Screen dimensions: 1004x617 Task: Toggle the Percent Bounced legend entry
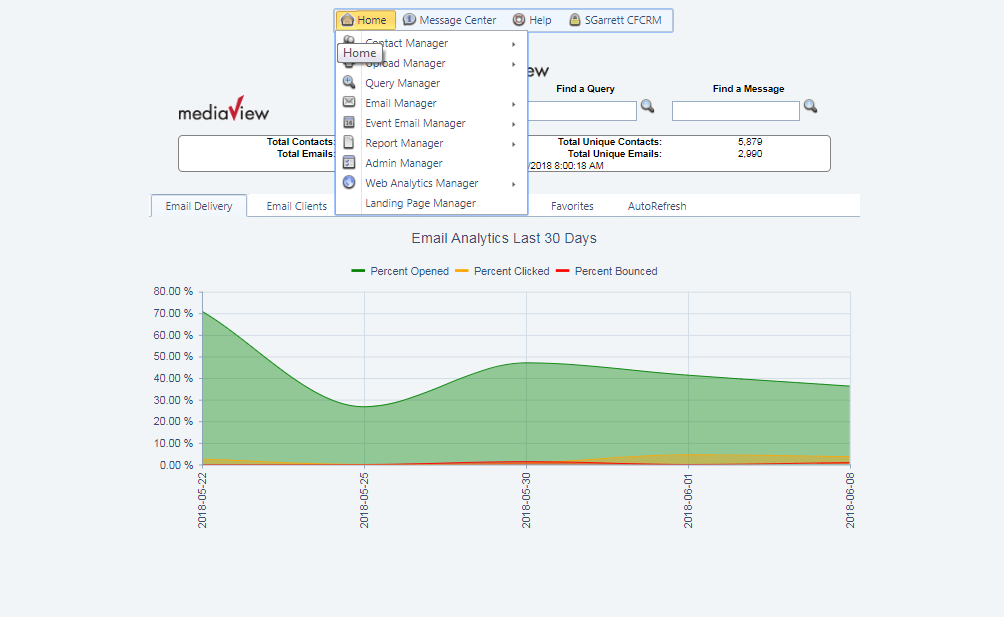pyautogui.click(x=606, y=271)
